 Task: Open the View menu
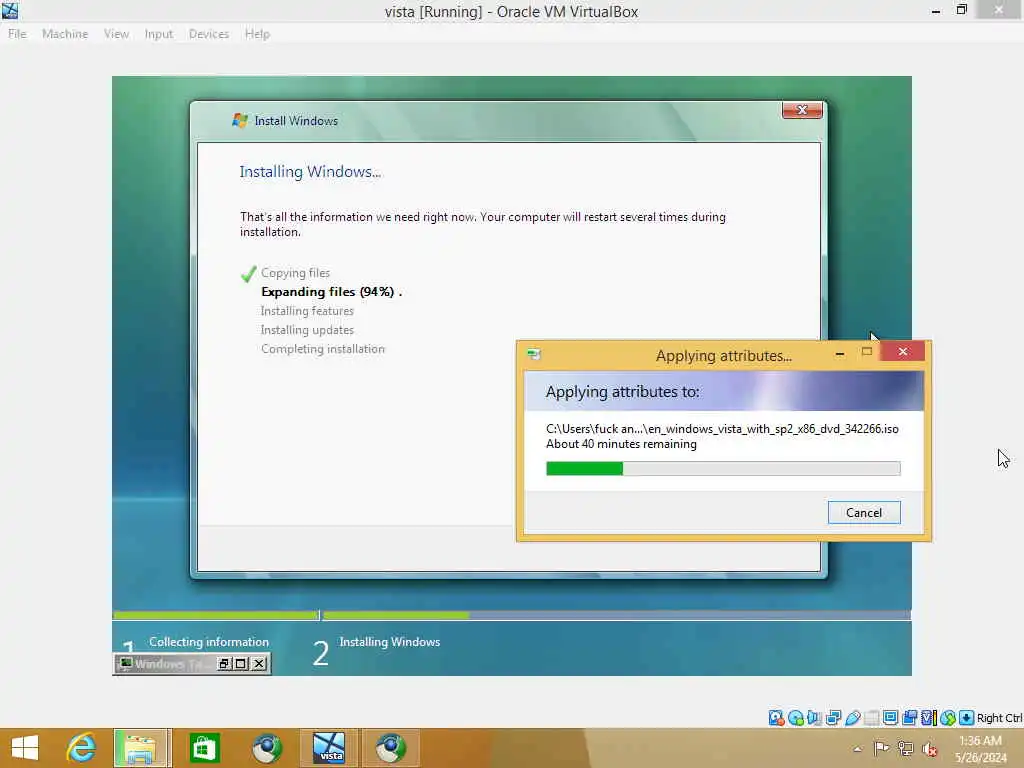pos(116,34)
